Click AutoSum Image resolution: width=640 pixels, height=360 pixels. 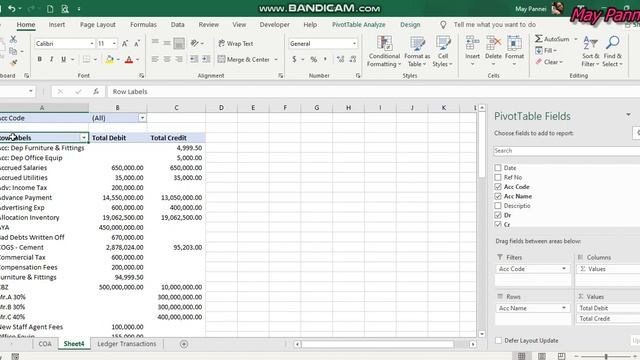552,39
